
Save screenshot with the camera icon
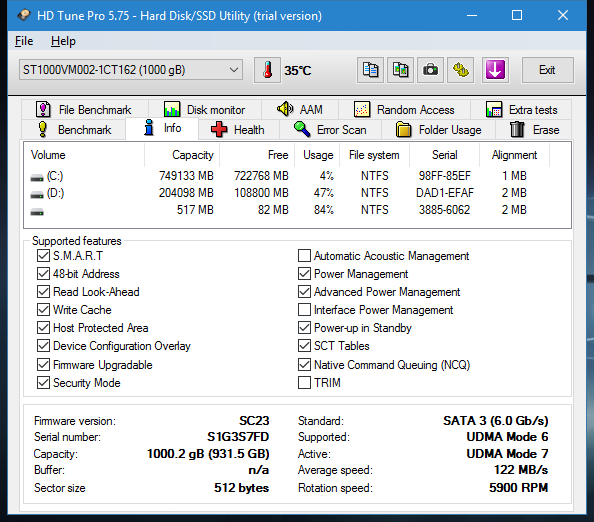pos(430,70)
